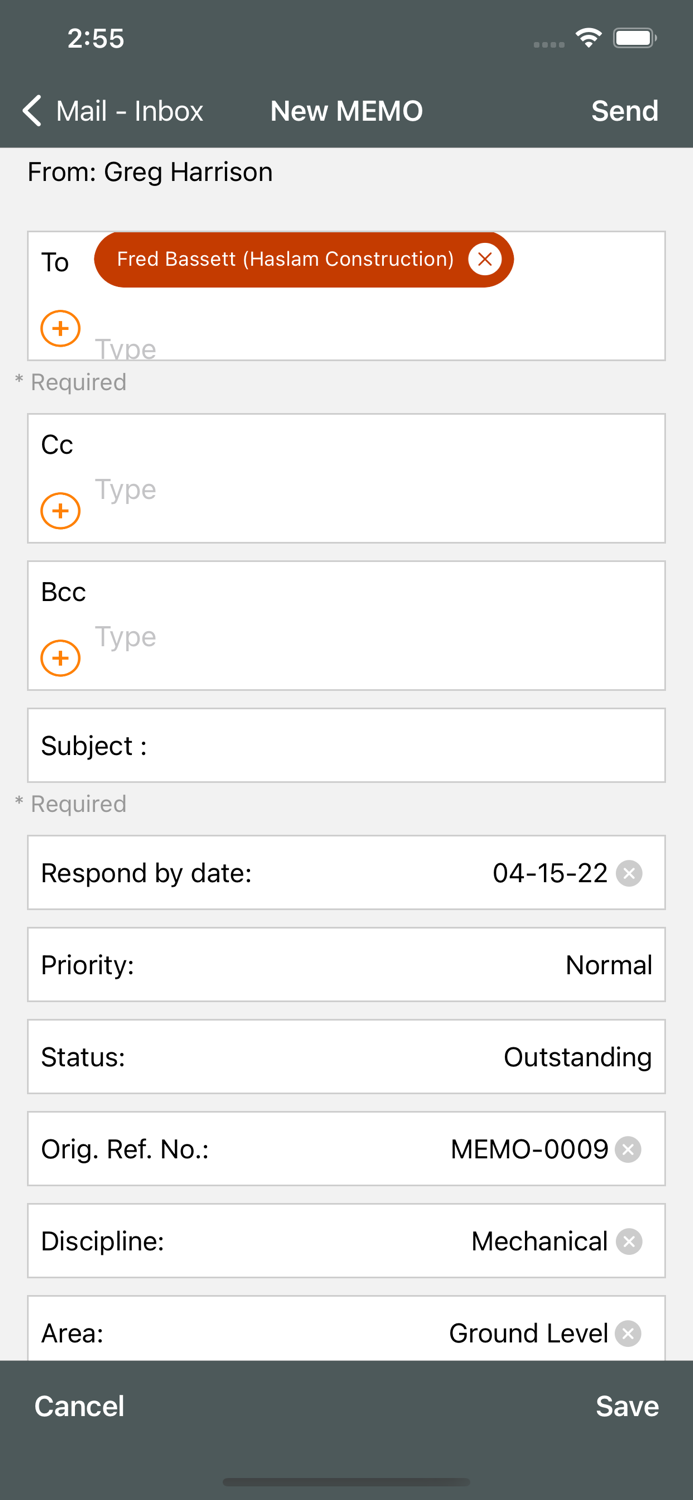Open the Priority dropdown set to Normal

[346, 965]
